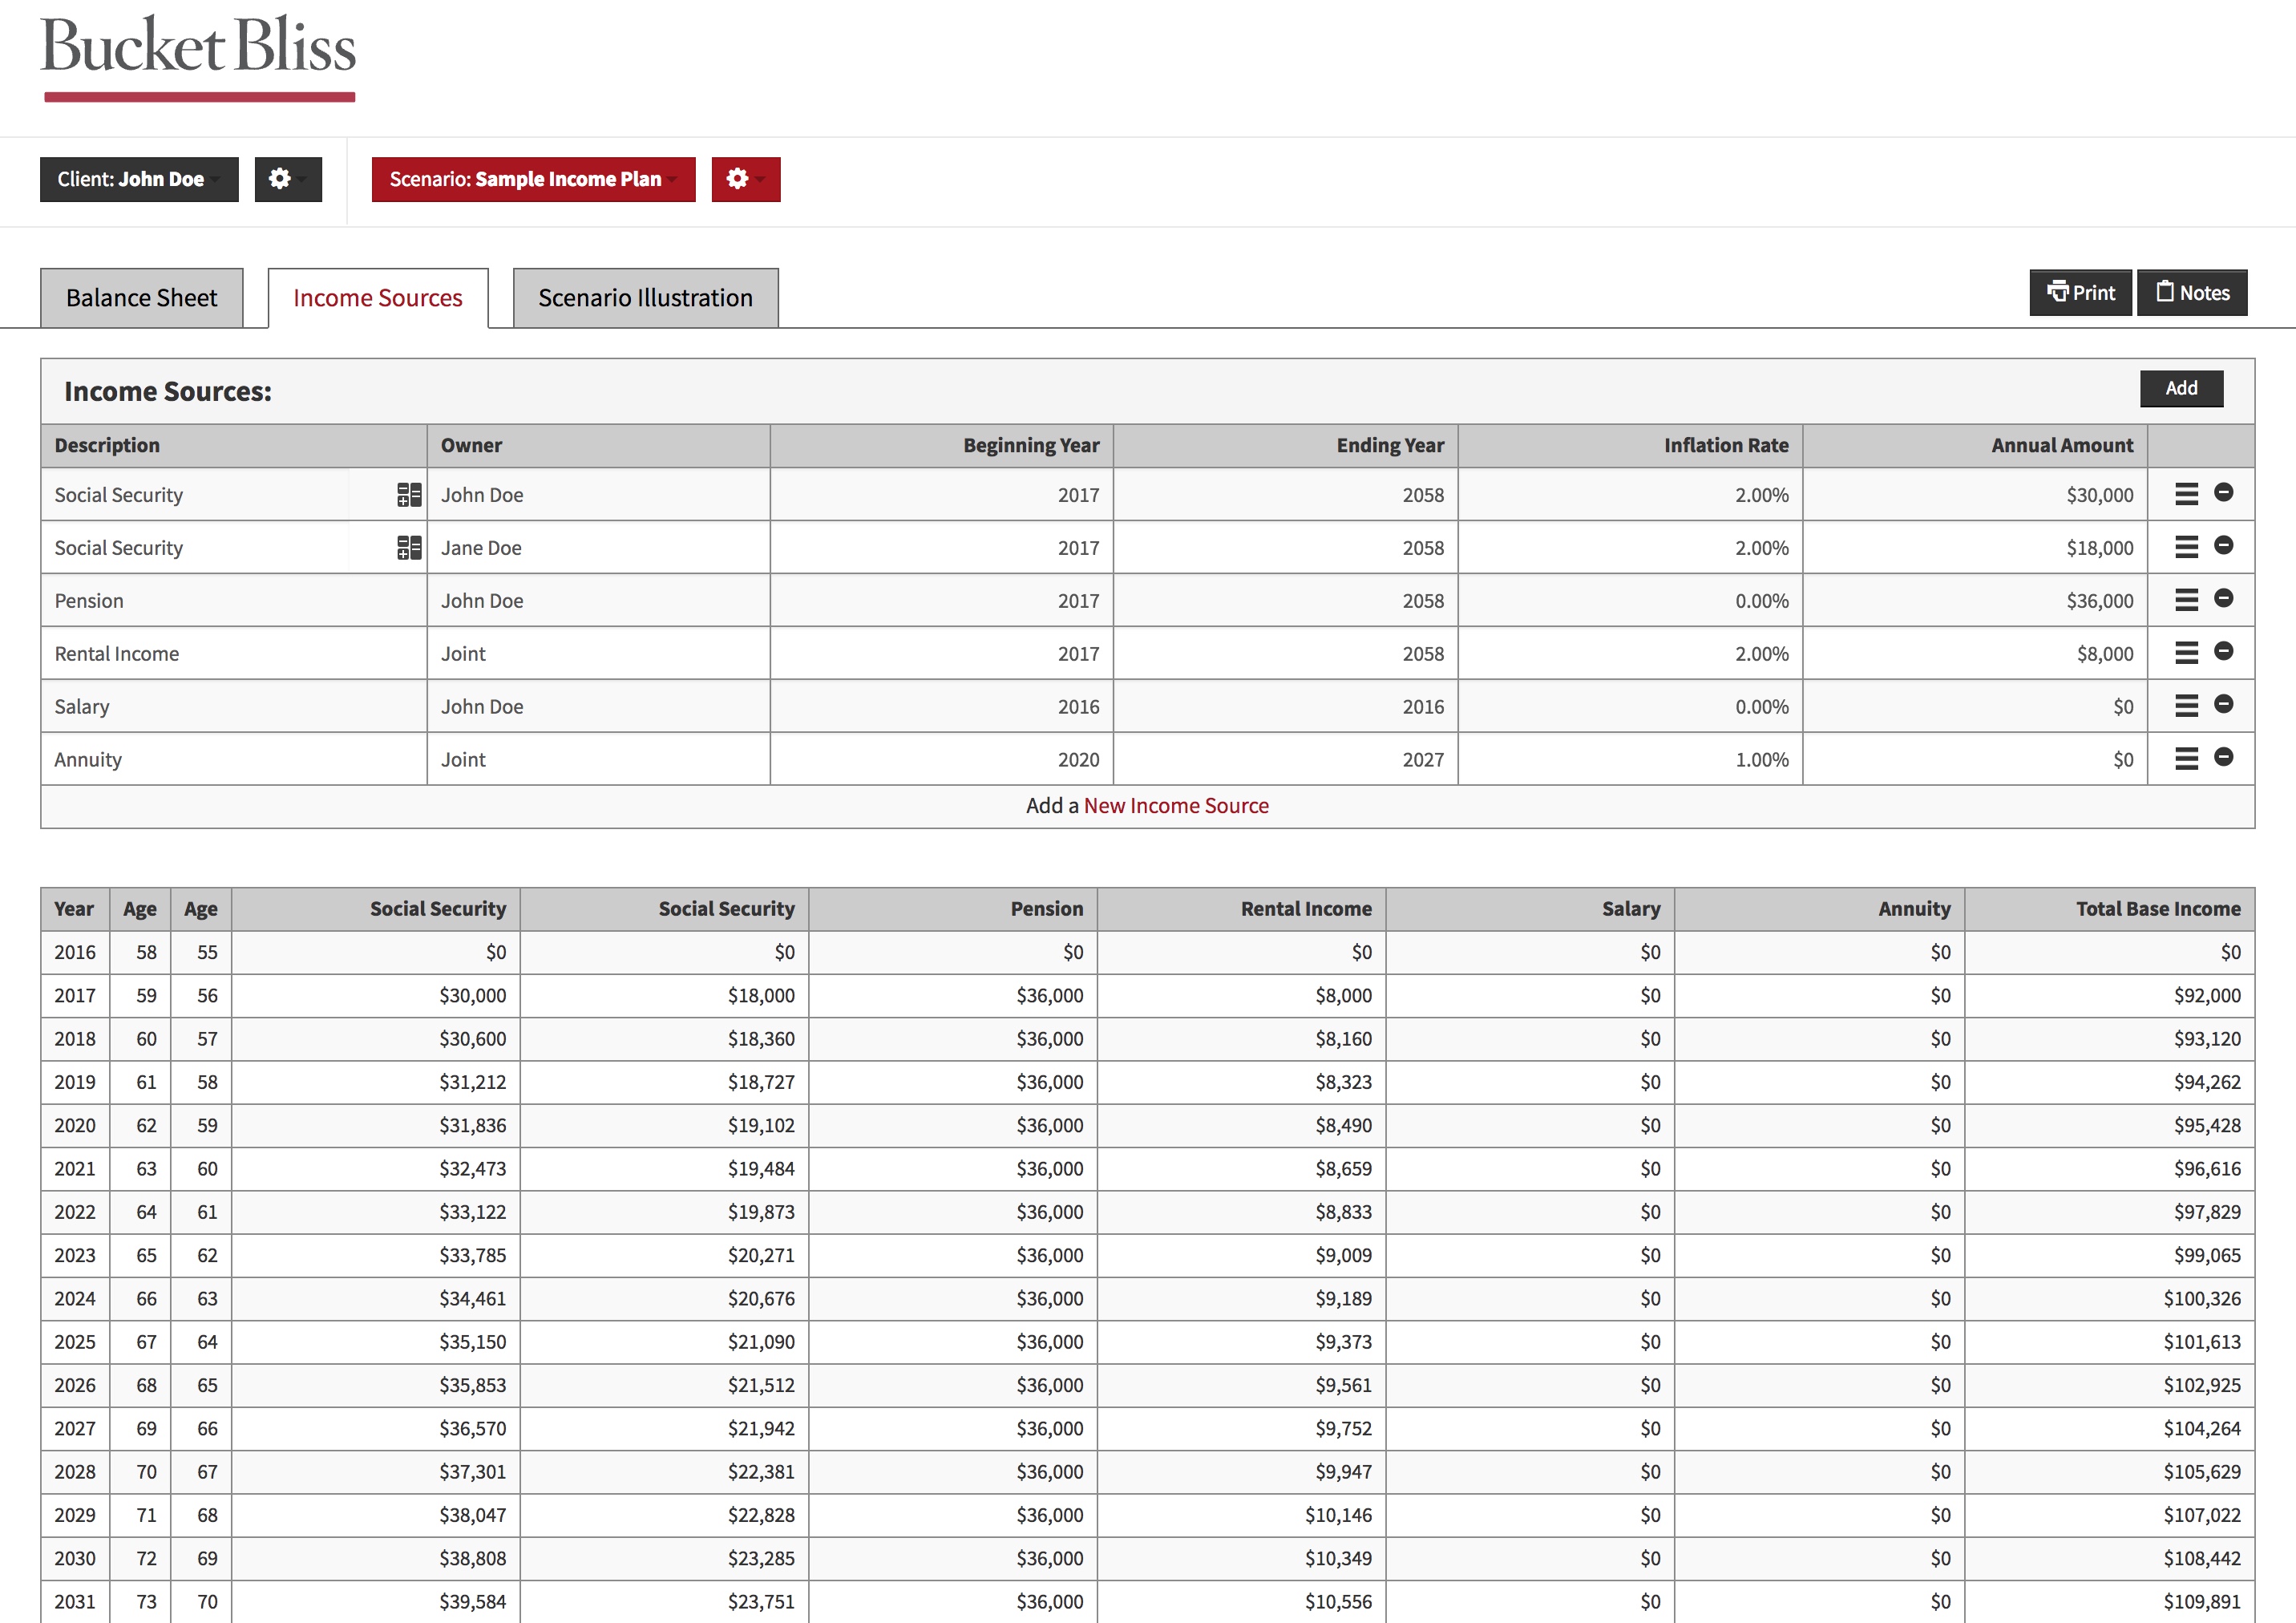Screen dimensions: 2296x1623
Task: Open the Notes panel
Action: tap(2192, 292)
